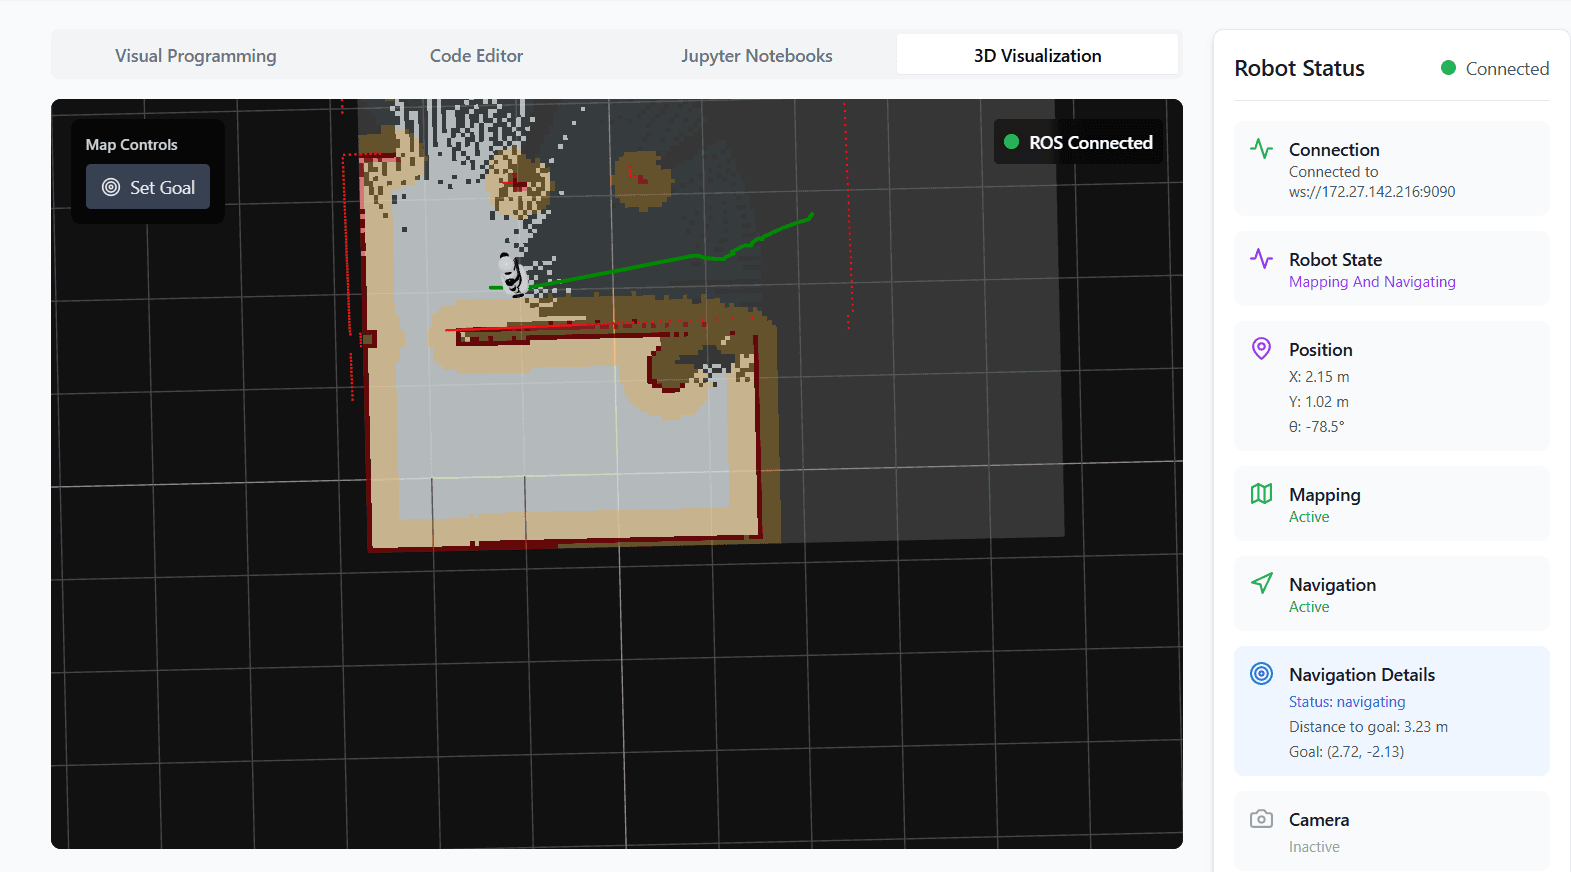Select the 3D Visualization tab
The height and width of the screenshot is (872, 1571).
pos(1038,55)
